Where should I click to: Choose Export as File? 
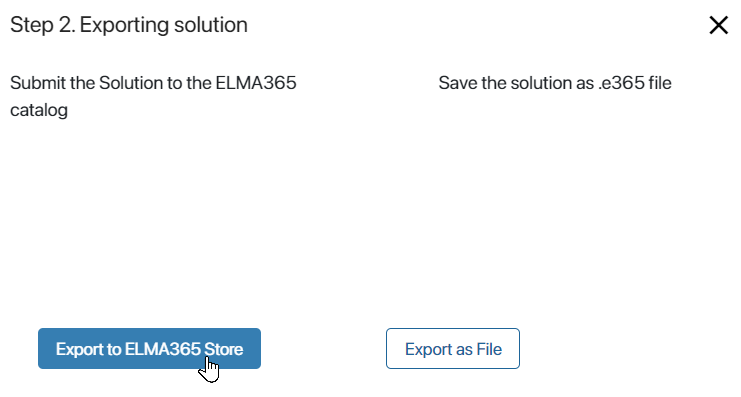coord(453,349)
